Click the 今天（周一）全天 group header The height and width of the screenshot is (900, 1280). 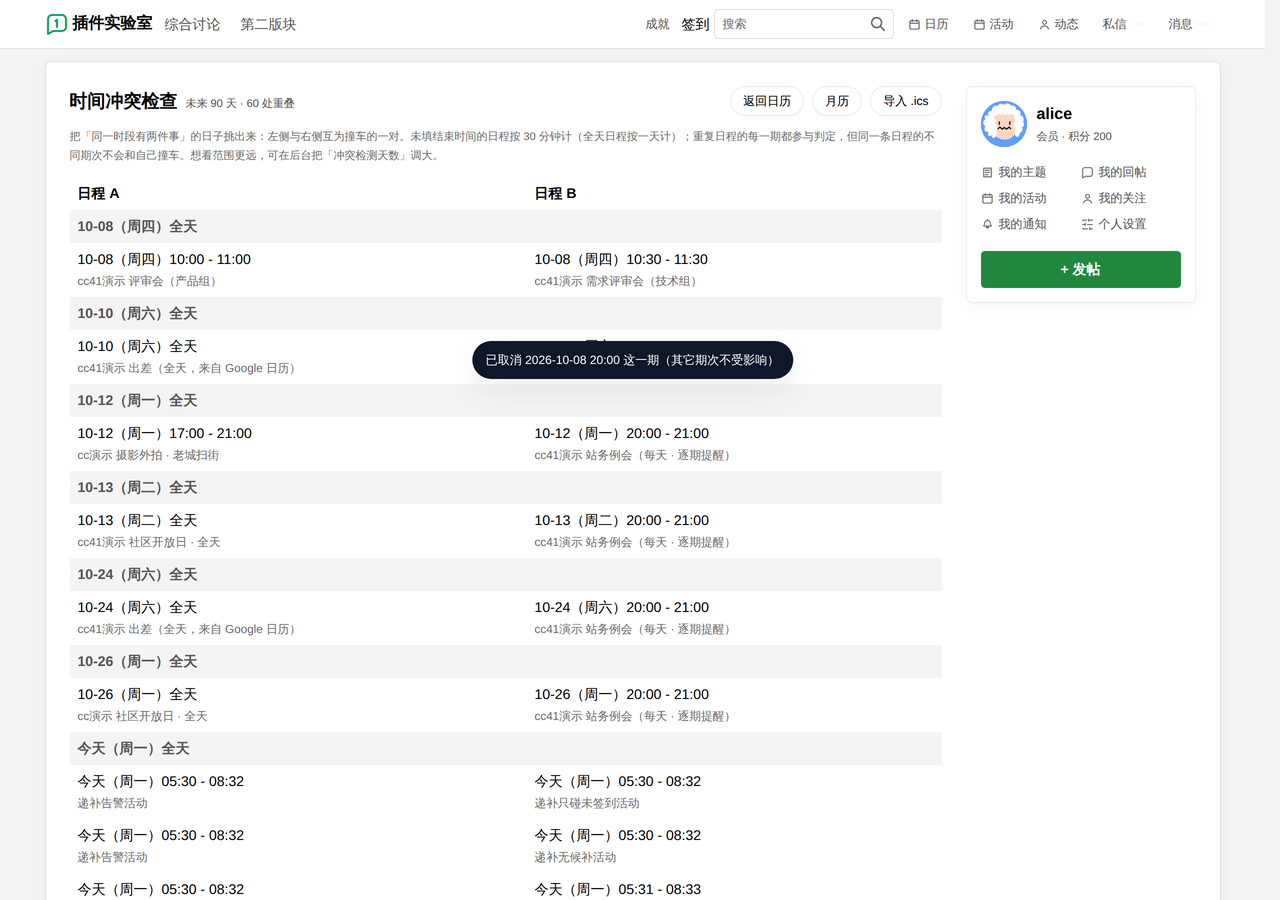click(506, 748)
